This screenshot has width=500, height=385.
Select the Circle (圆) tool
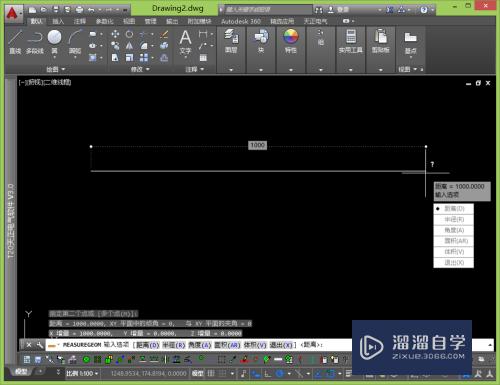pos(54,42)
